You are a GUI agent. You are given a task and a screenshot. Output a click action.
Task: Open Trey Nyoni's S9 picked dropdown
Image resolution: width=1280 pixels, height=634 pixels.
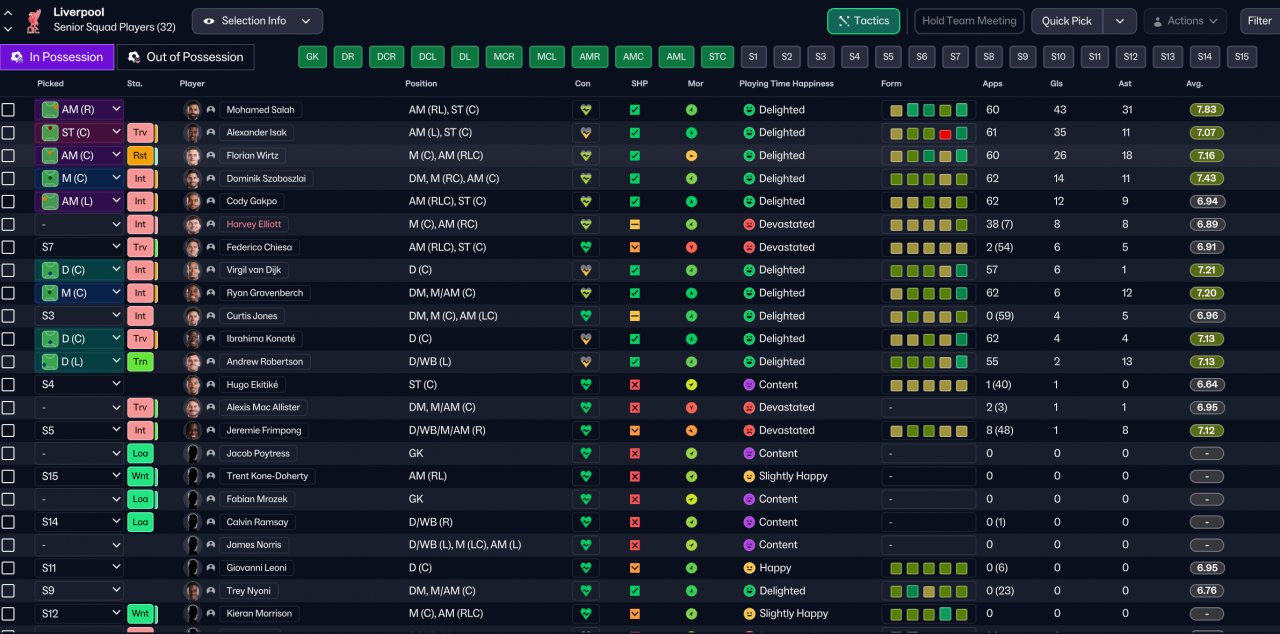click(79, 590)
